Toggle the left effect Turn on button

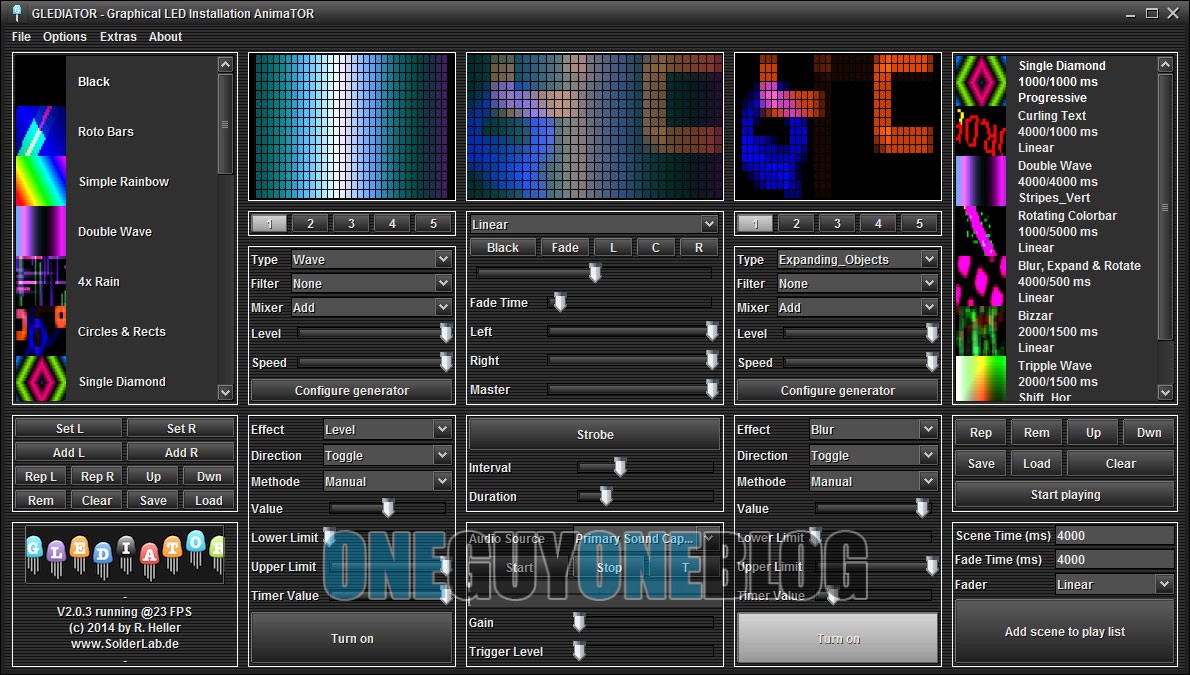point(352,638)
